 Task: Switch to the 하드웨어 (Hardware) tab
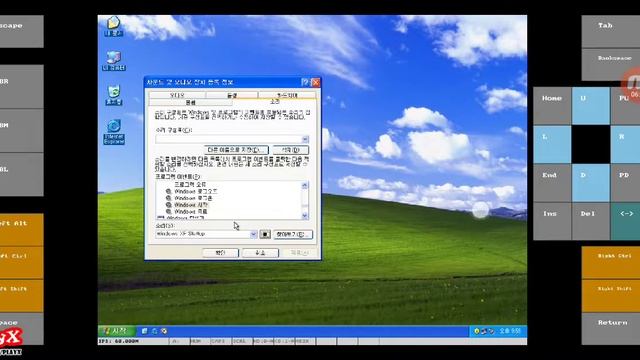287,95
